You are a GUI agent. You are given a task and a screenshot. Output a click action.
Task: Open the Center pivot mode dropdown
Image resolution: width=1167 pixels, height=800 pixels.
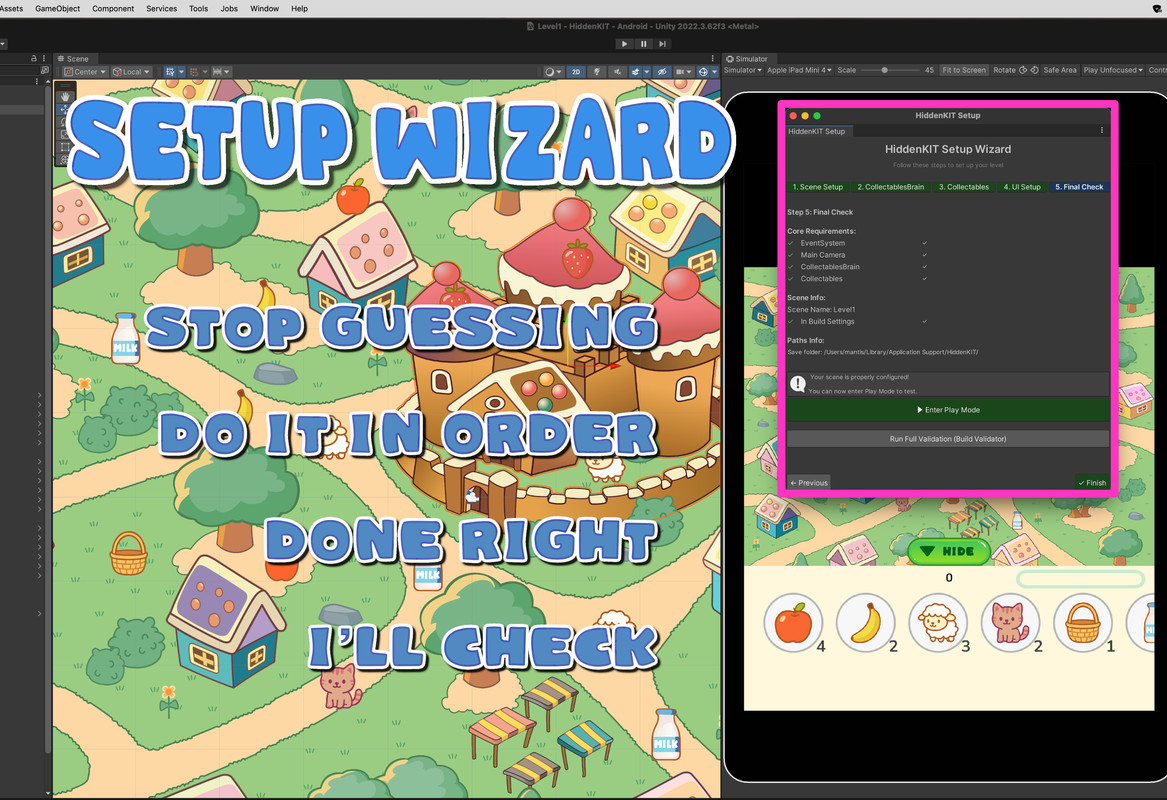click(84, 72)
